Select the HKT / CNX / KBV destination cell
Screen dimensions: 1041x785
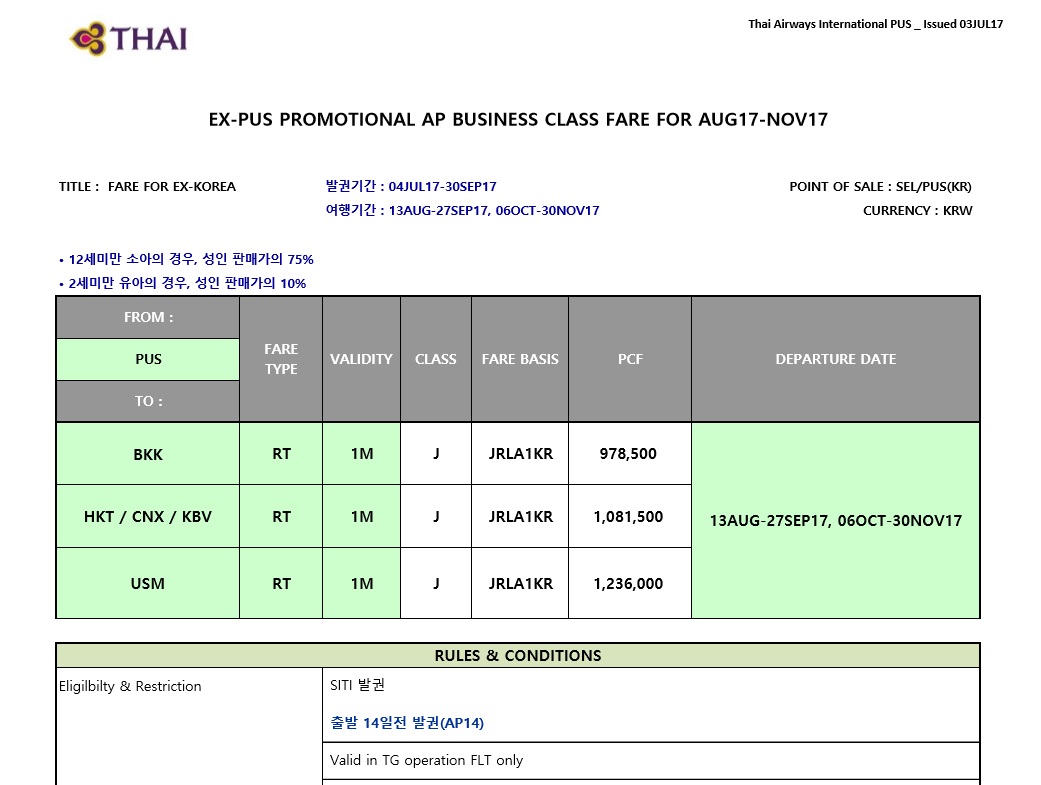(x=148, y=517)
